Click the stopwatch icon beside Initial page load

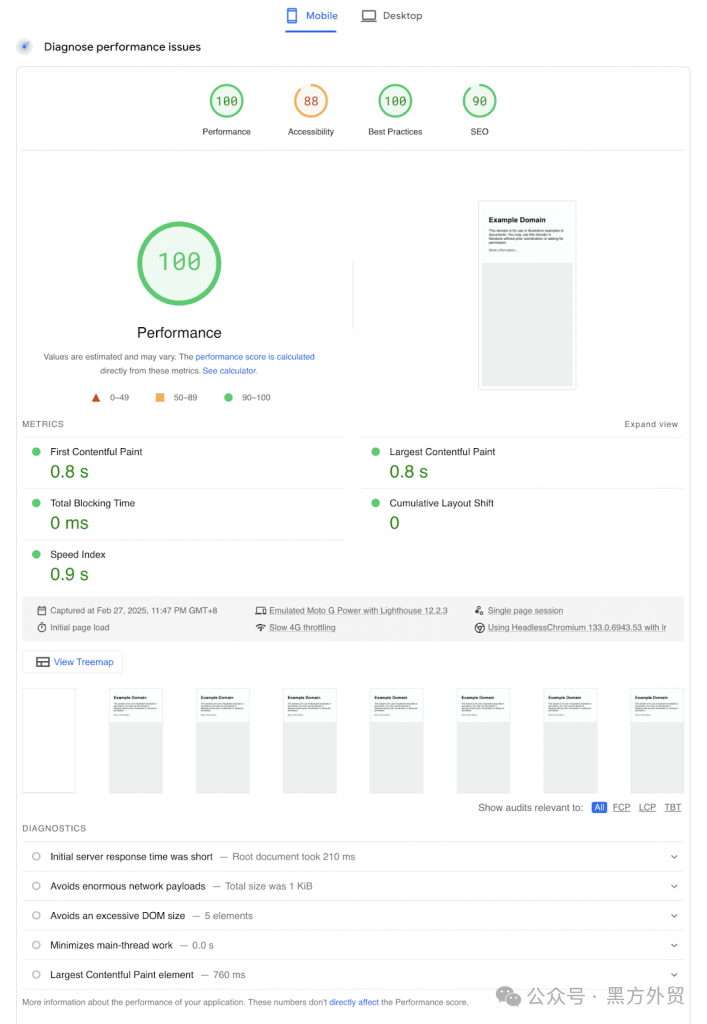(42, 628)
